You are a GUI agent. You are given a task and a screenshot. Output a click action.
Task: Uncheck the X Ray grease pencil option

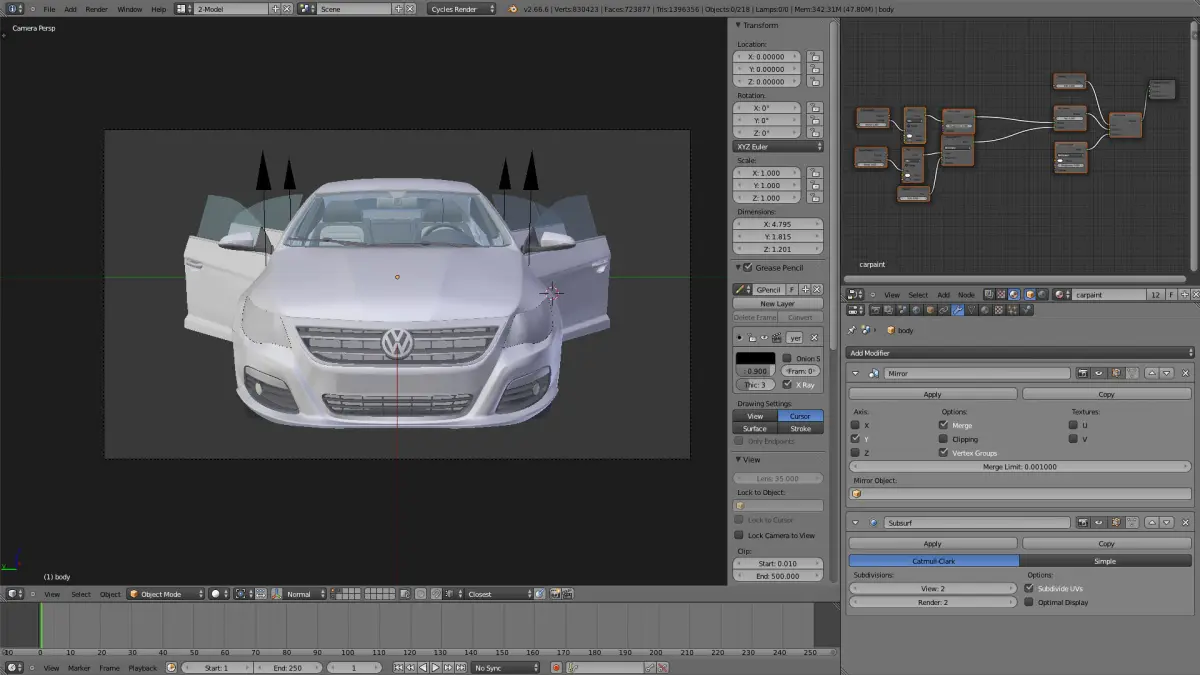click(787, 385)
